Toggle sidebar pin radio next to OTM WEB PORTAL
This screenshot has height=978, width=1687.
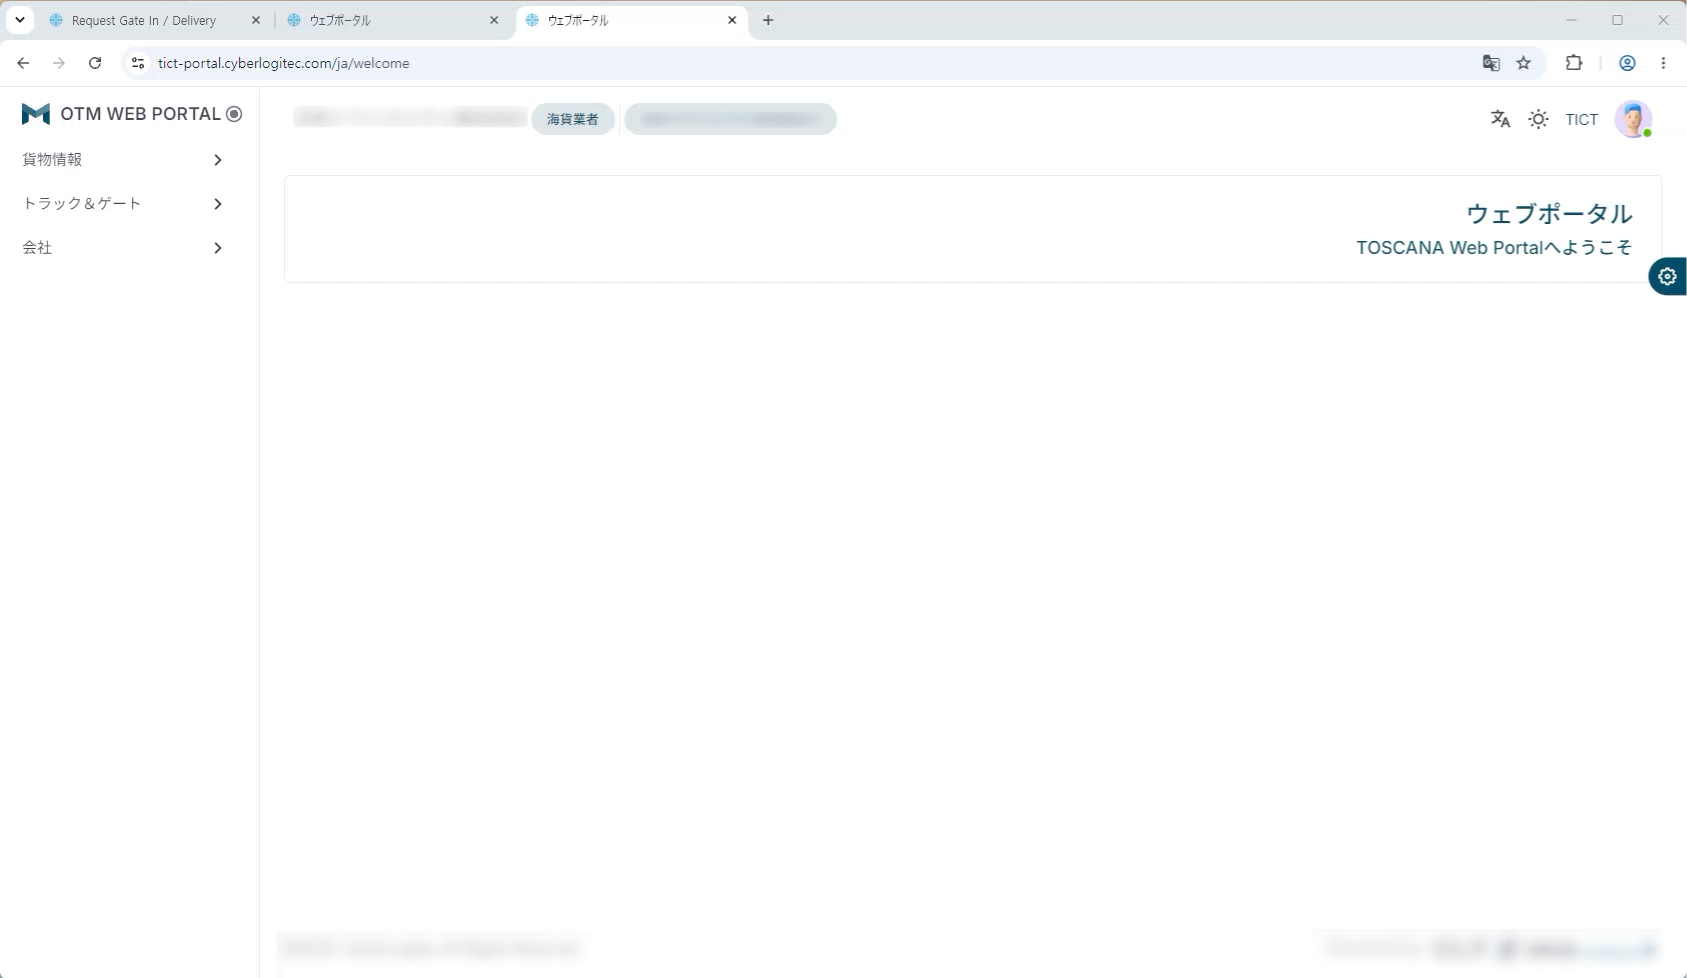coord(234,114)
